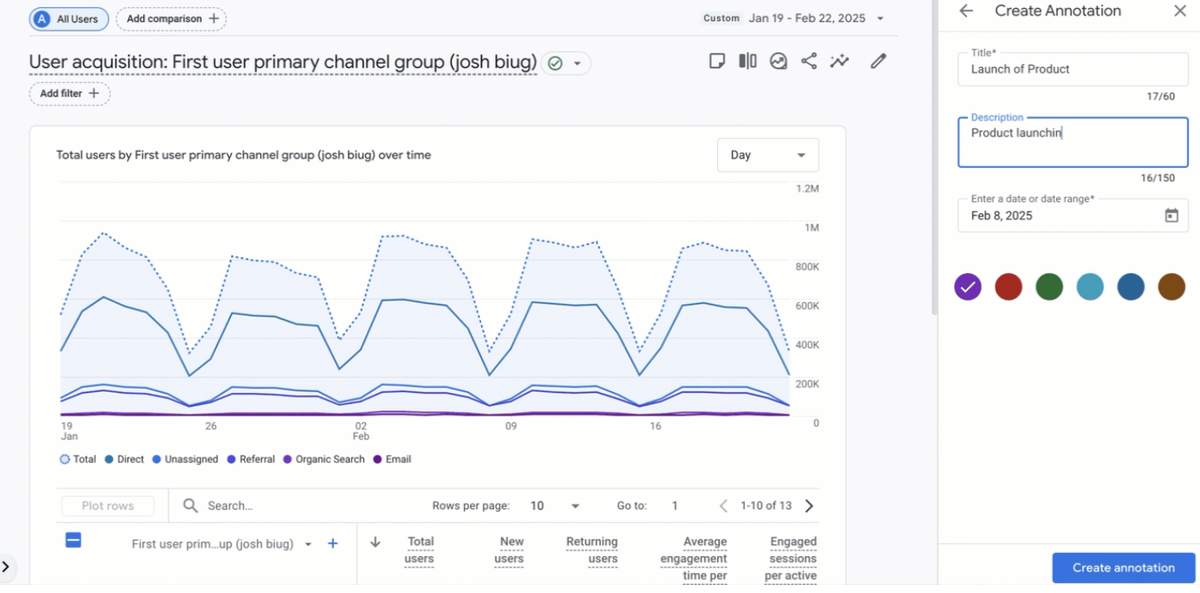This screenshot has width=1200, height=593.
Task: Open the edit comparisons columns icon
Action: pyautogui.click(x=747, y=61)
